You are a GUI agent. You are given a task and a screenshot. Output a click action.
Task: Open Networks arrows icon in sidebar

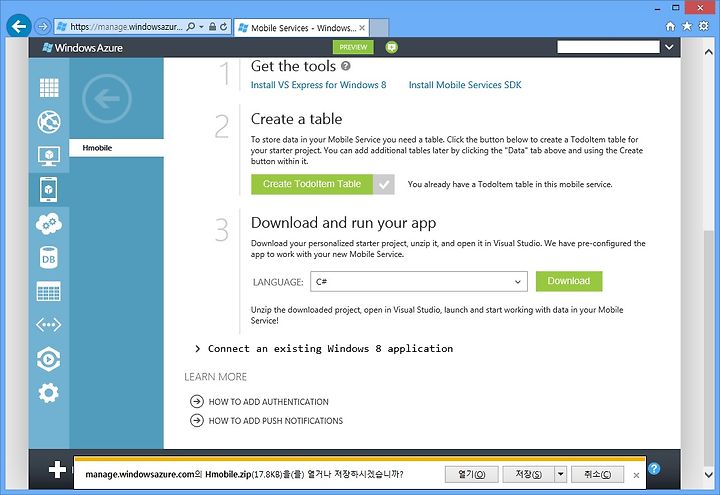coord(49,325)
